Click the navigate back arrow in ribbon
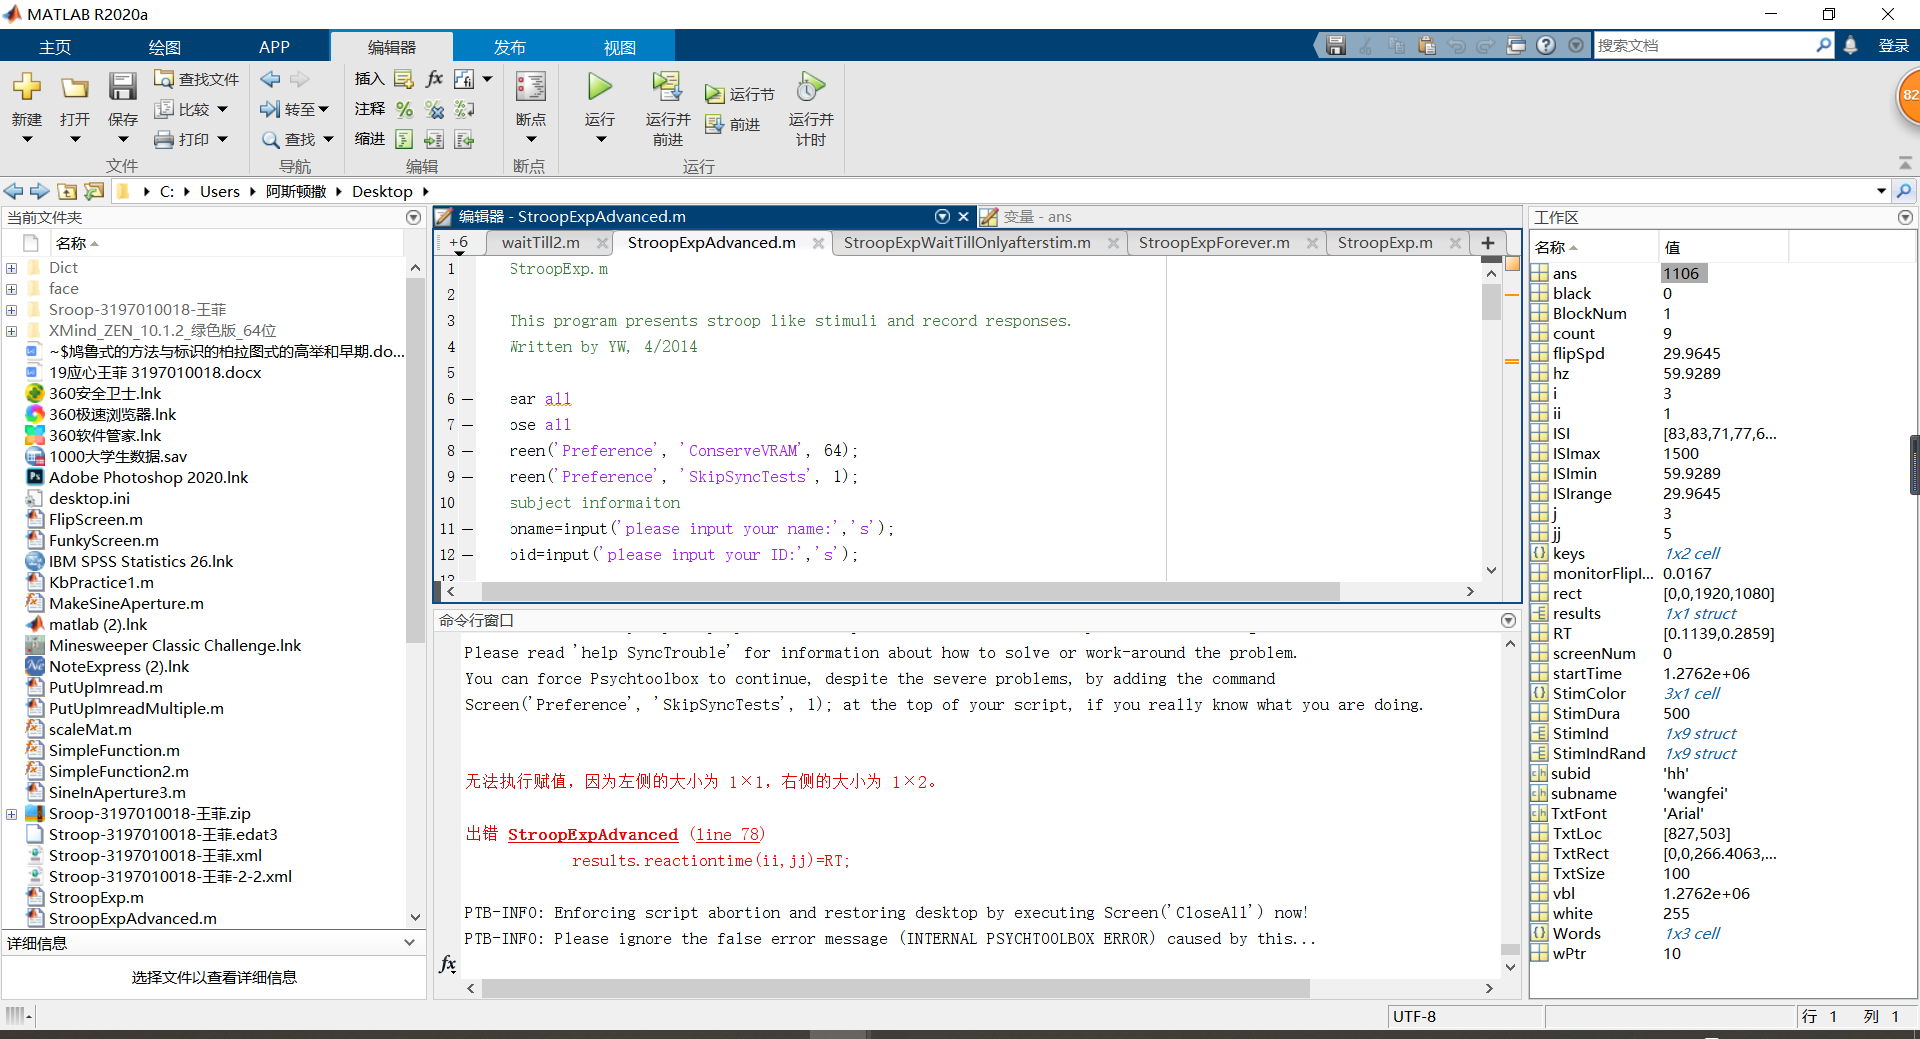 coord(270,79)
